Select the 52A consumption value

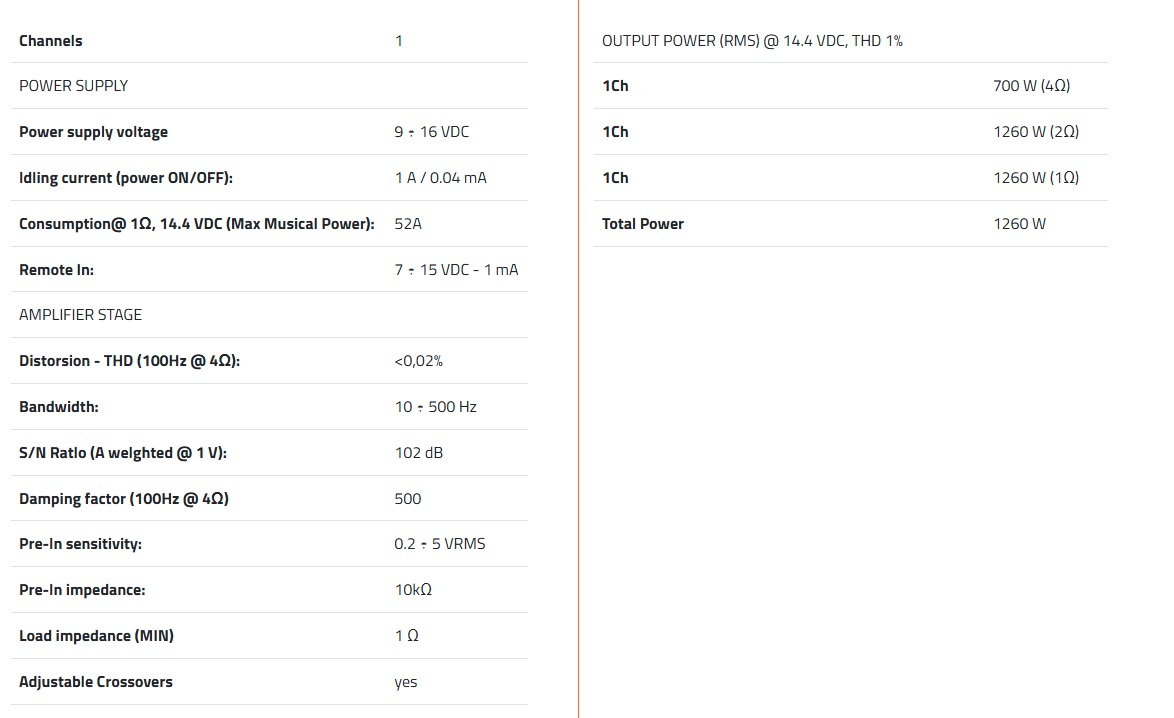pos(408,224)
